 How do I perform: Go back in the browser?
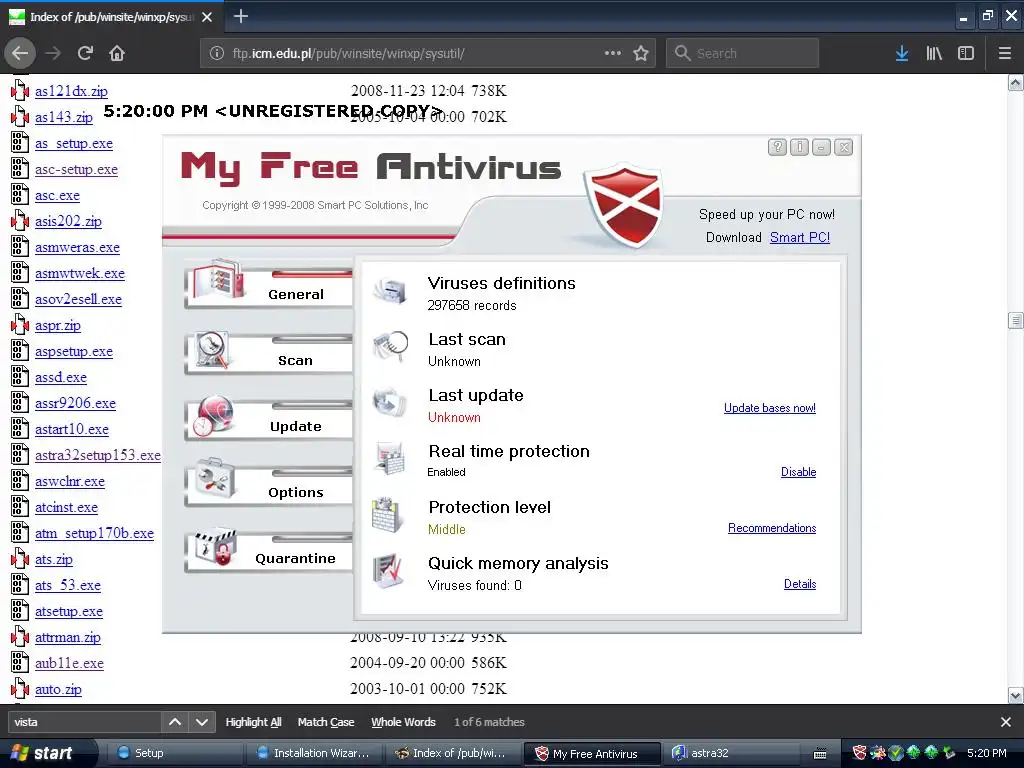pyautogui.click(x=20, y=53)
